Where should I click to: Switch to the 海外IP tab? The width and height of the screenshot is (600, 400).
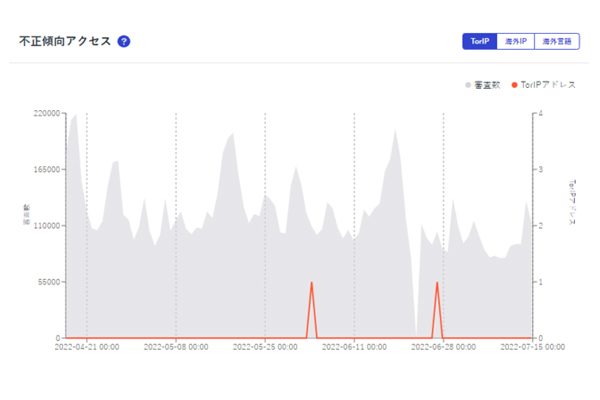(x=514, y=42)
